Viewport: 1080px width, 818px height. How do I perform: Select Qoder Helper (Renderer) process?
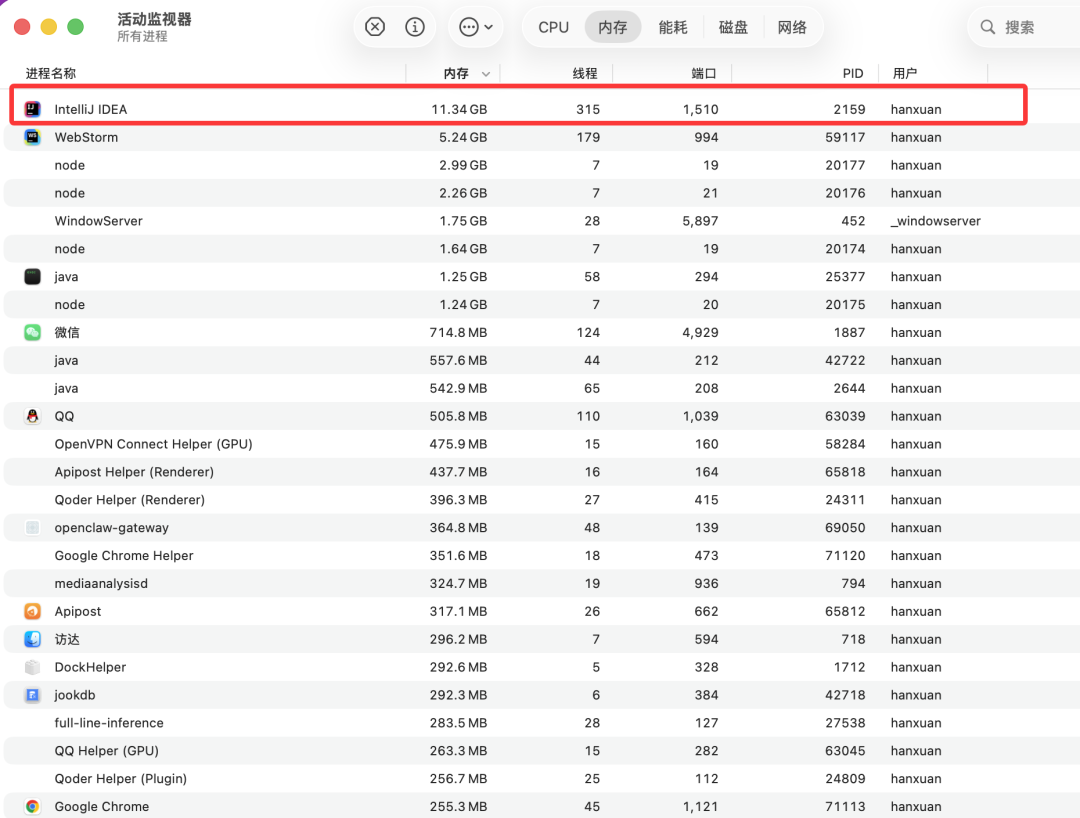pos(540,500)
